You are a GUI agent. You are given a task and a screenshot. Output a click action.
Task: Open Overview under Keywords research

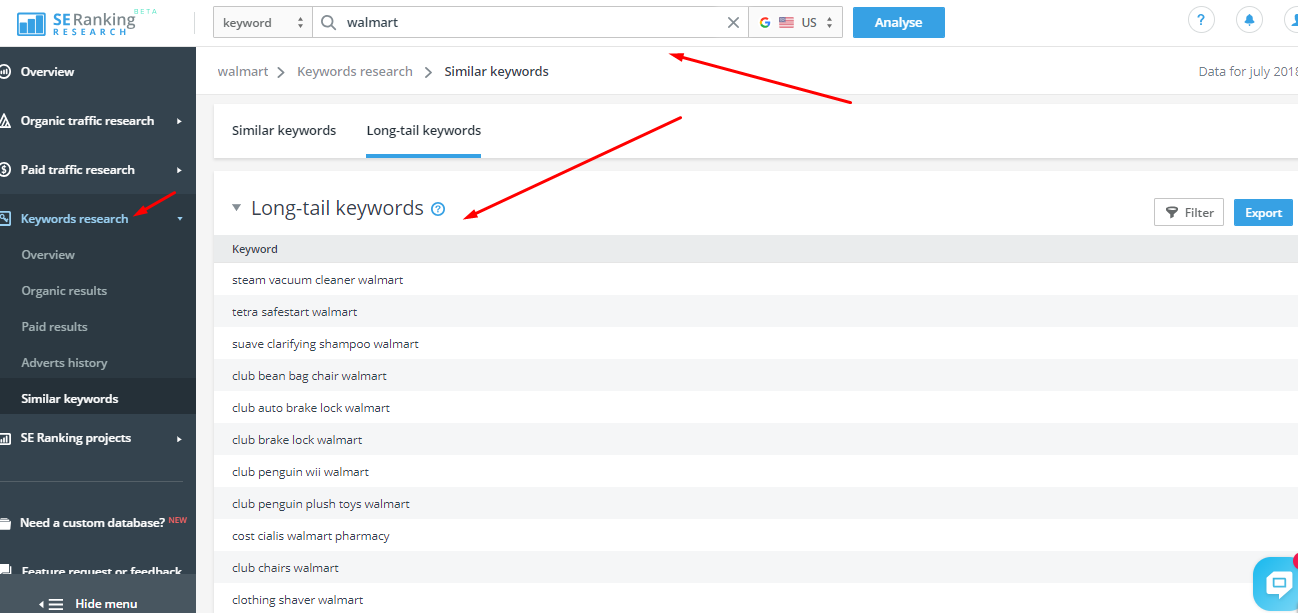(x=48, y=255)
